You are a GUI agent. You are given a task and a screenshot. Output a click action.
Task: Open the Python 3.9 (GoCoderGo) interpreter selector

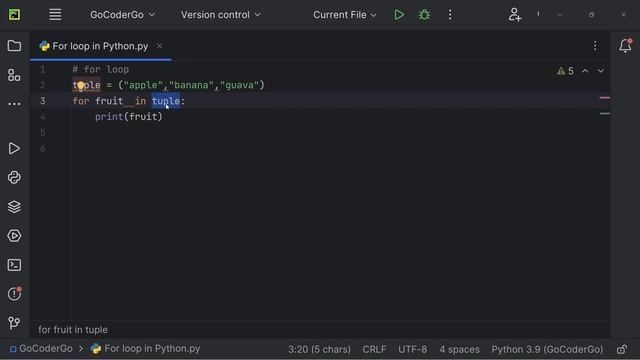click(547, 349)
